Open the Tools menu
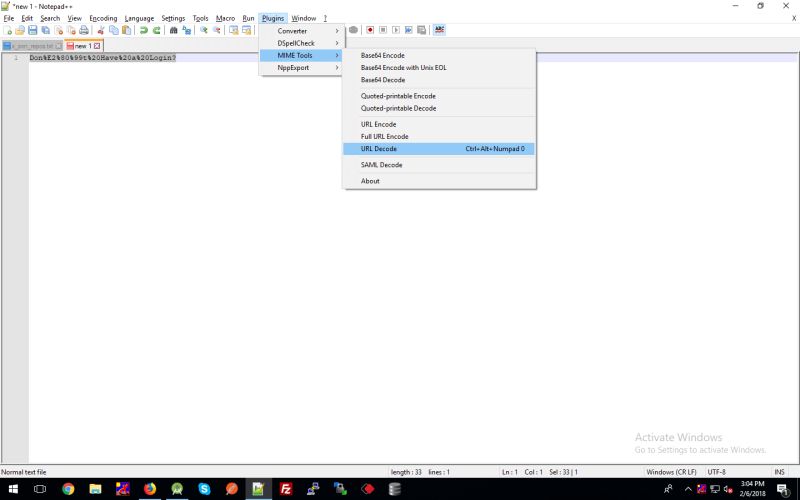The image size is (800, 500). click(201, 18)
